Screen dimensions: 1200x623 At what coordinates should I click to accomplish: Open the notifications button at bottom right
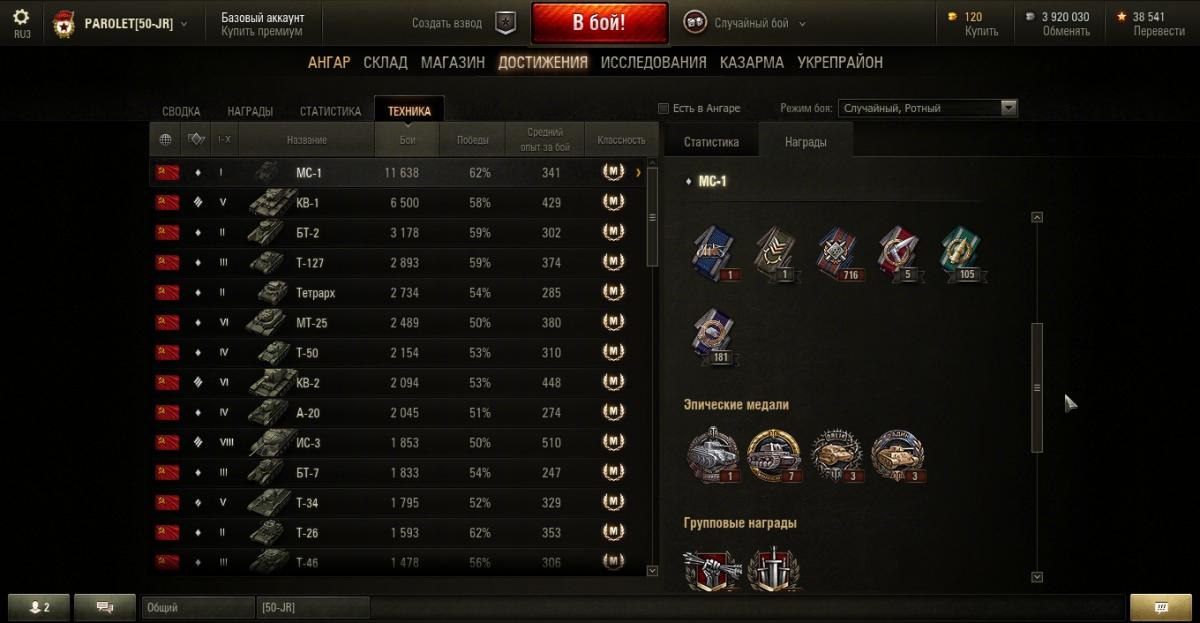(1160, 607)
